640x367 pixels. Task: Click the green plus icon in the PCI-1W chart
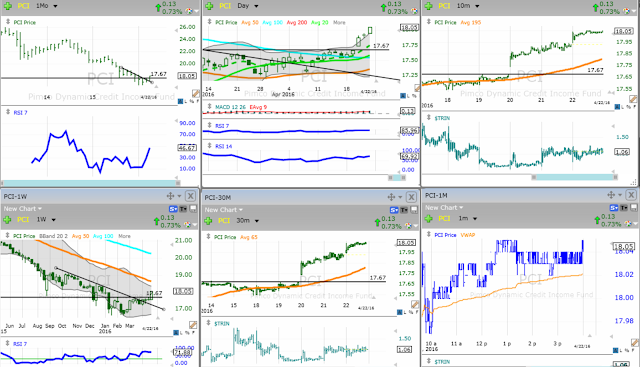click(x=8, y=220)
